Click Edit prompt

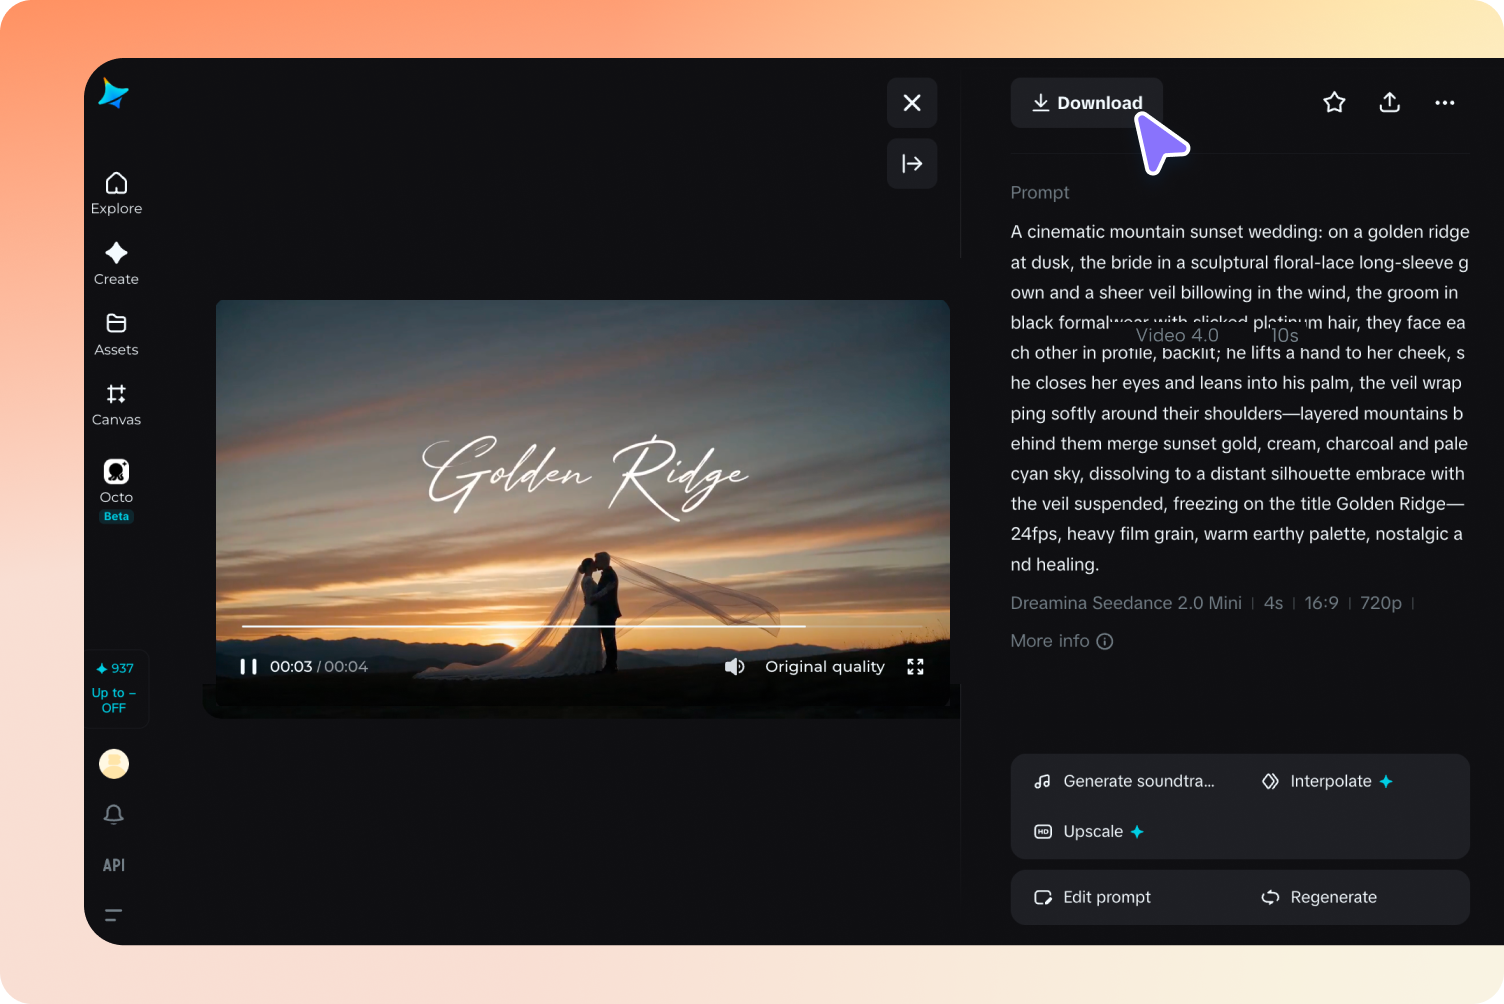pos(1093,897)
